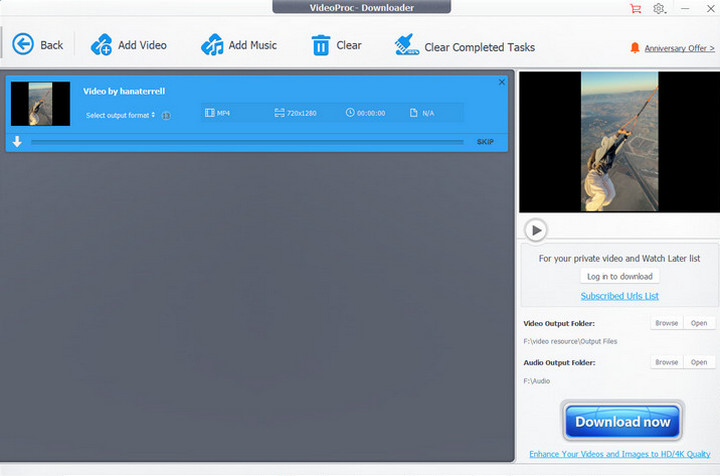Open the Anniversary Offer link
This screenshot has width=720, height=476.
point(680,48)
